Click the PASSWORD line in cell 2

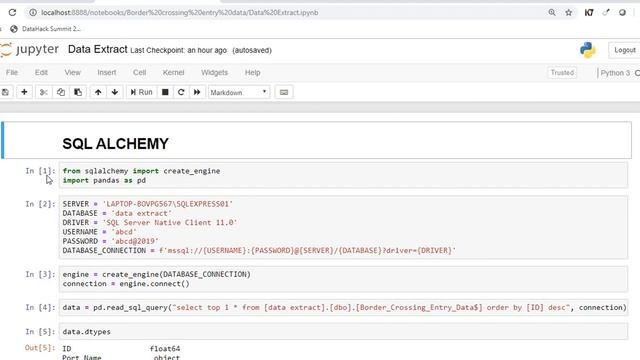(x=111, y=241)
